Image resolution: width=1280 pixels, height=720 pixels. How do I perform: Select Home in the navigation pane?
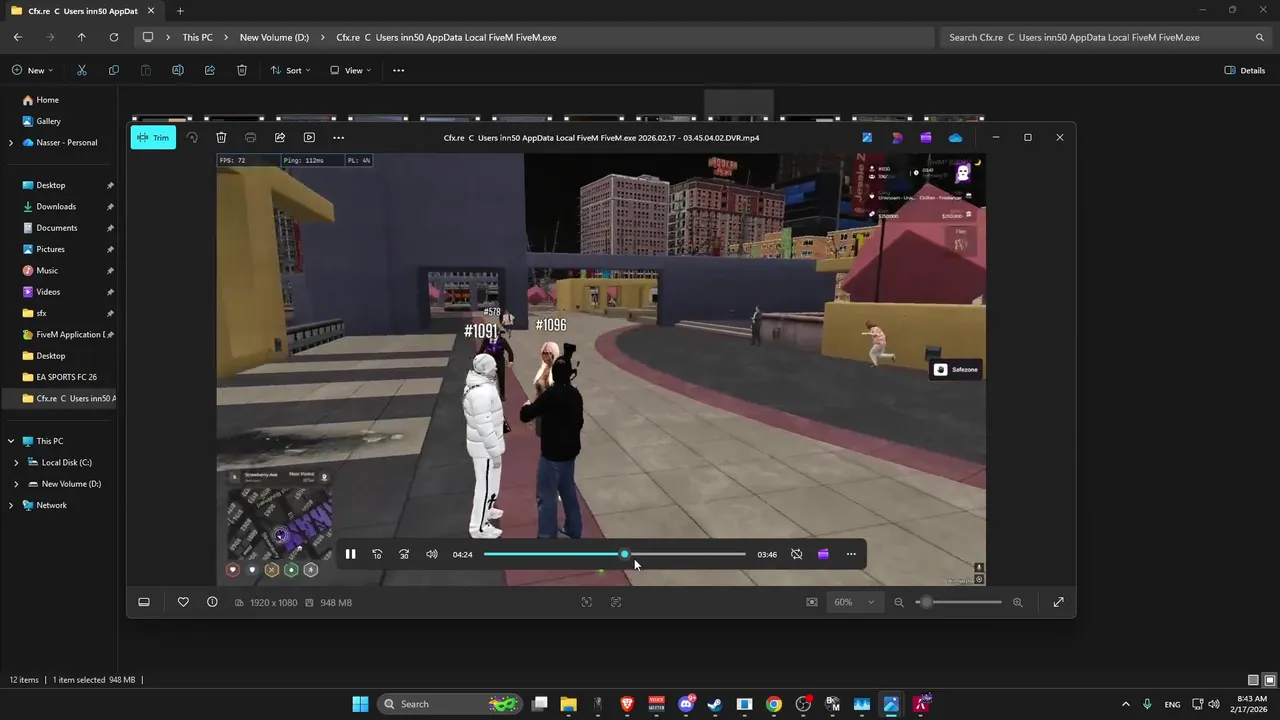click(47, 100)
